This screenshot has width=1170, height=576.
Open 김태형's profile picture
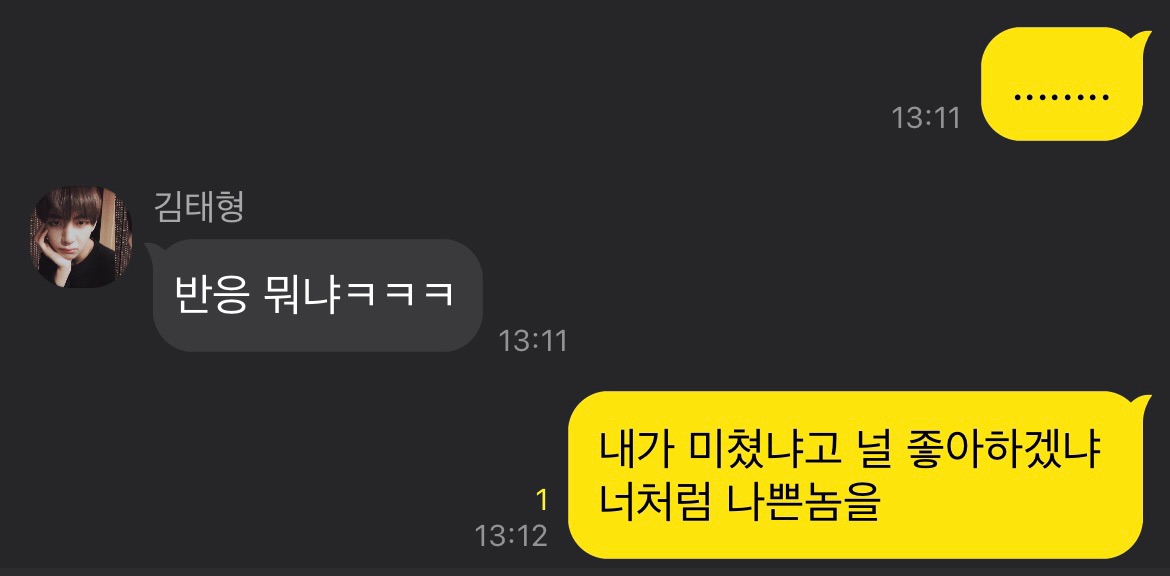pyautogui.click(x=81, y=237)
